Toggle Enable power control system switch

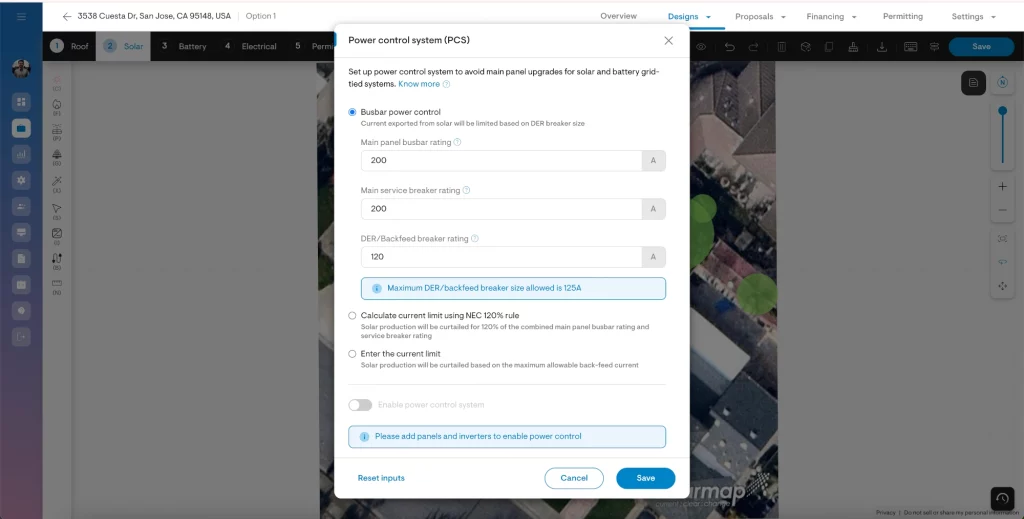click(x=360, y=405)
